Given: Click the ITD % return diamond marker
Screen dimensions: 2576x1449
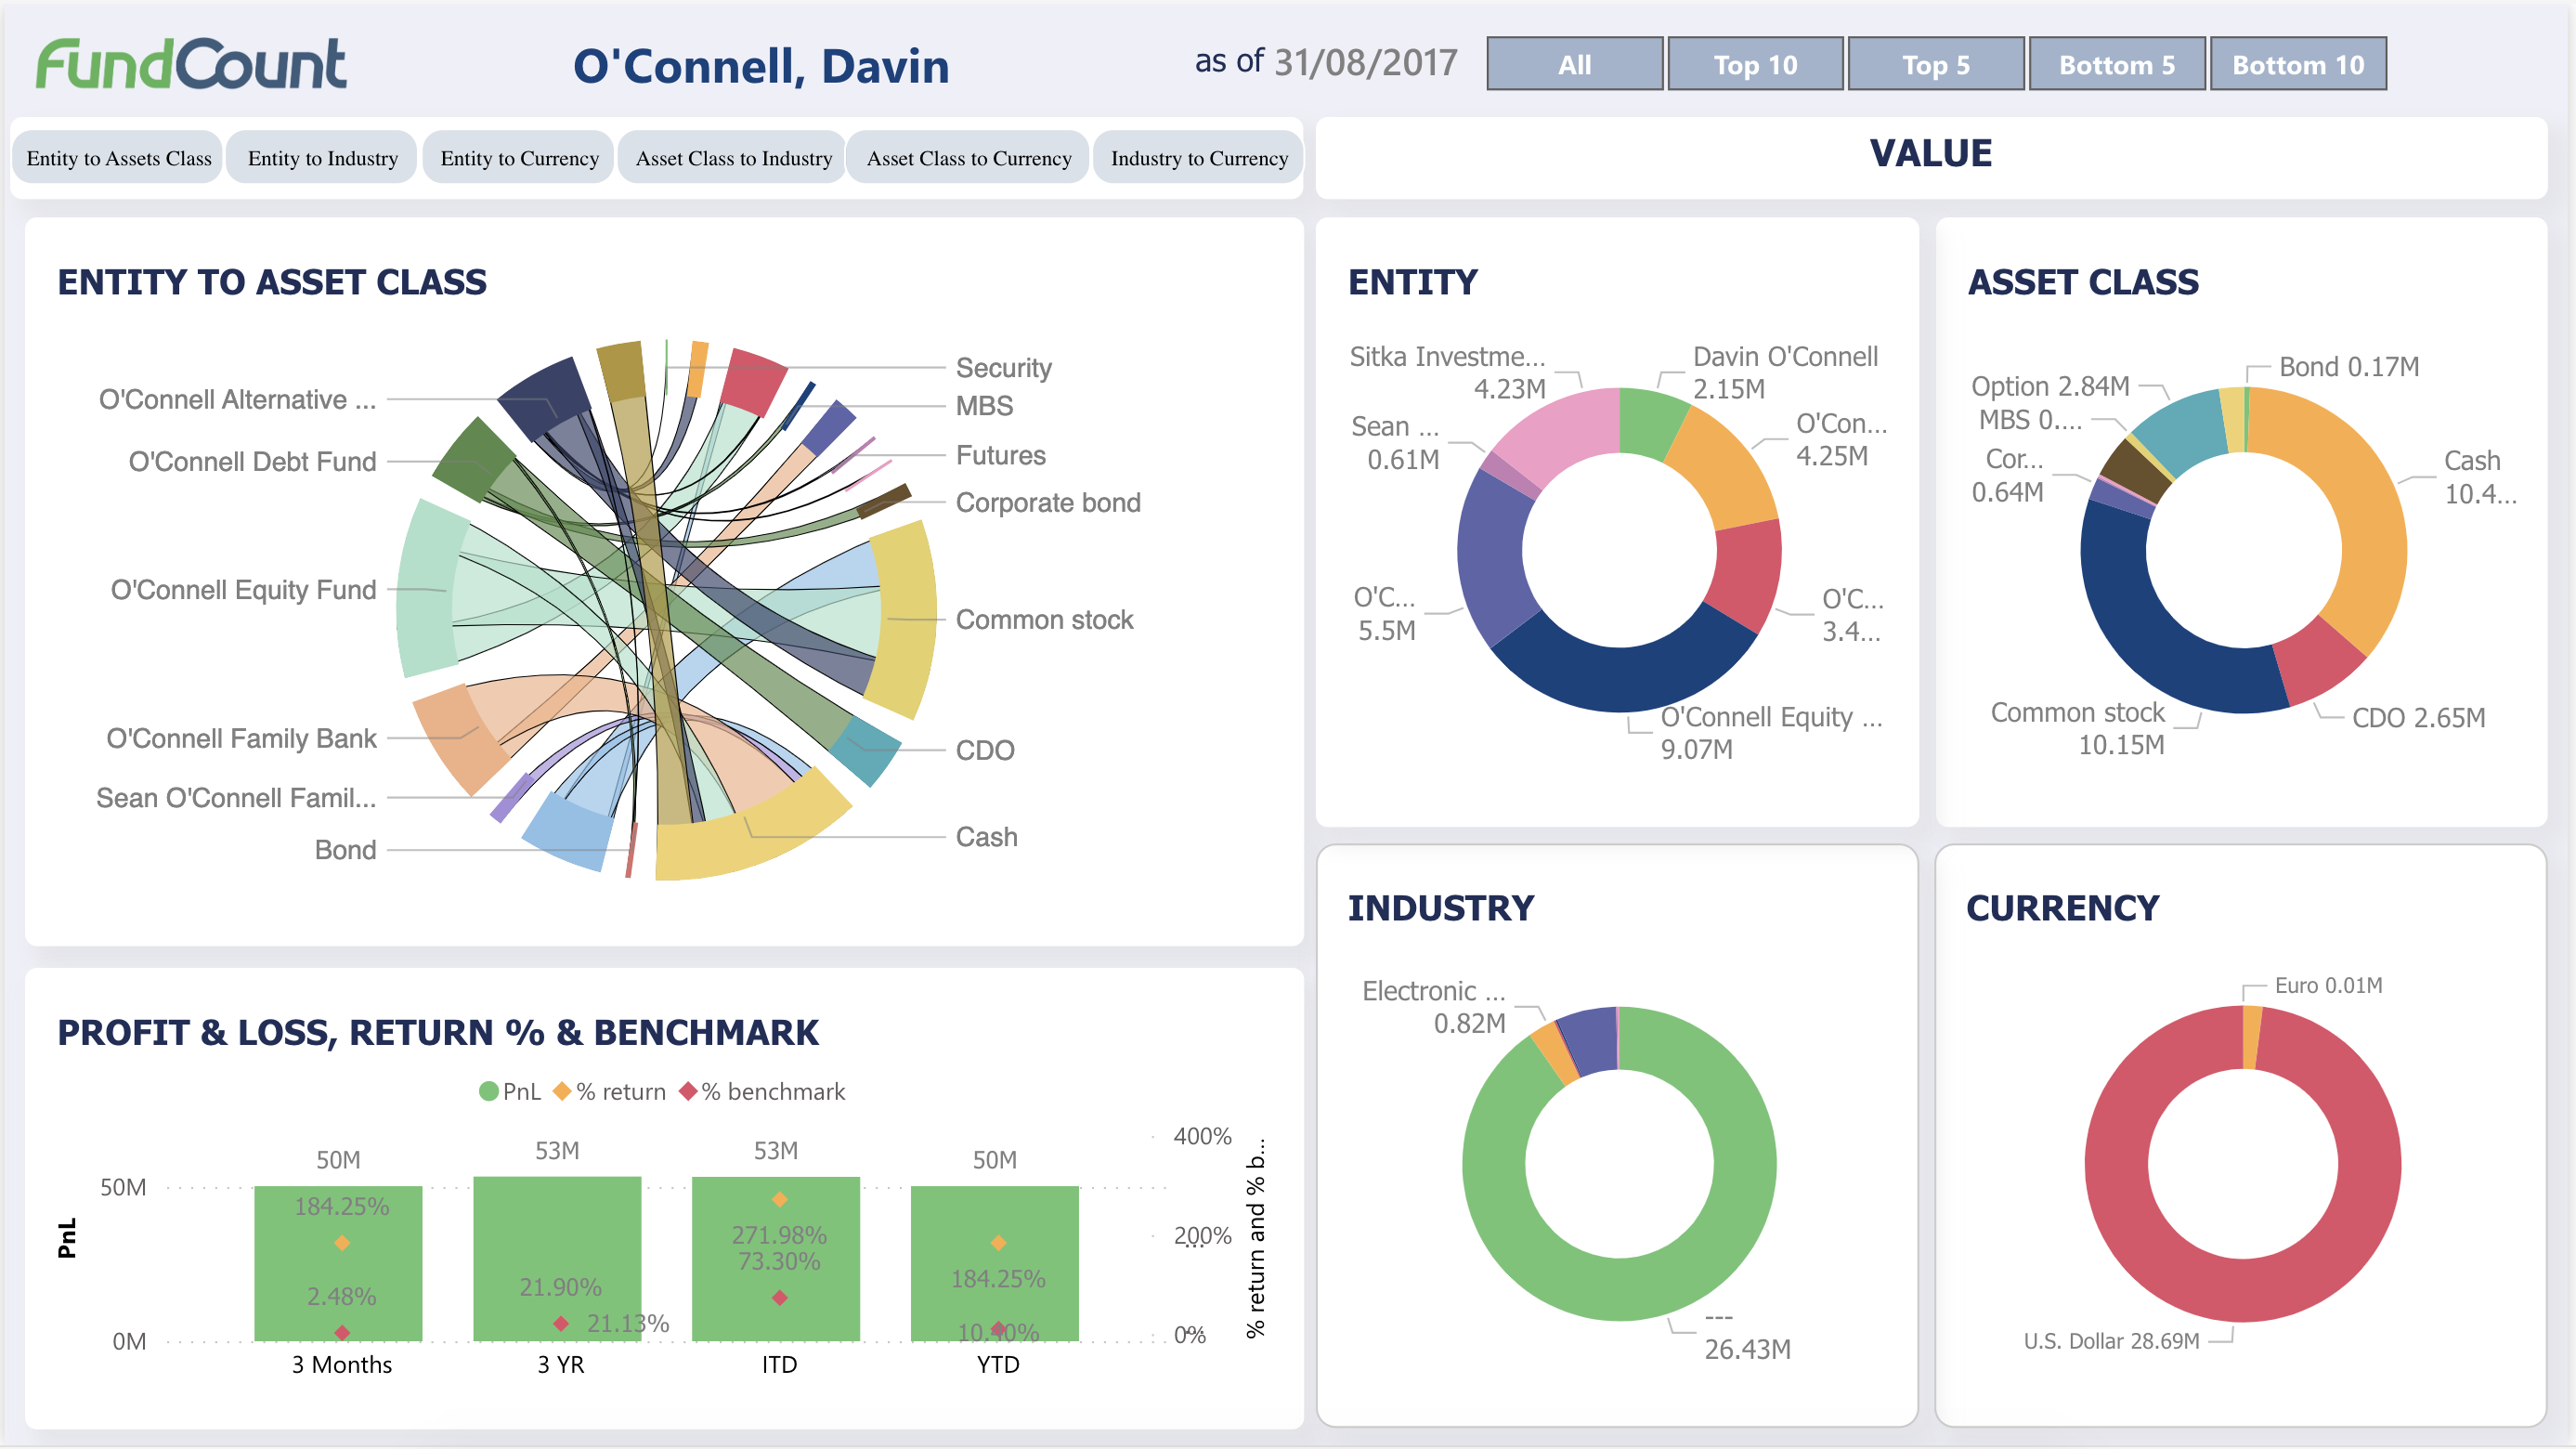Looking at the screenshot, I should (x=780, y=1199).
